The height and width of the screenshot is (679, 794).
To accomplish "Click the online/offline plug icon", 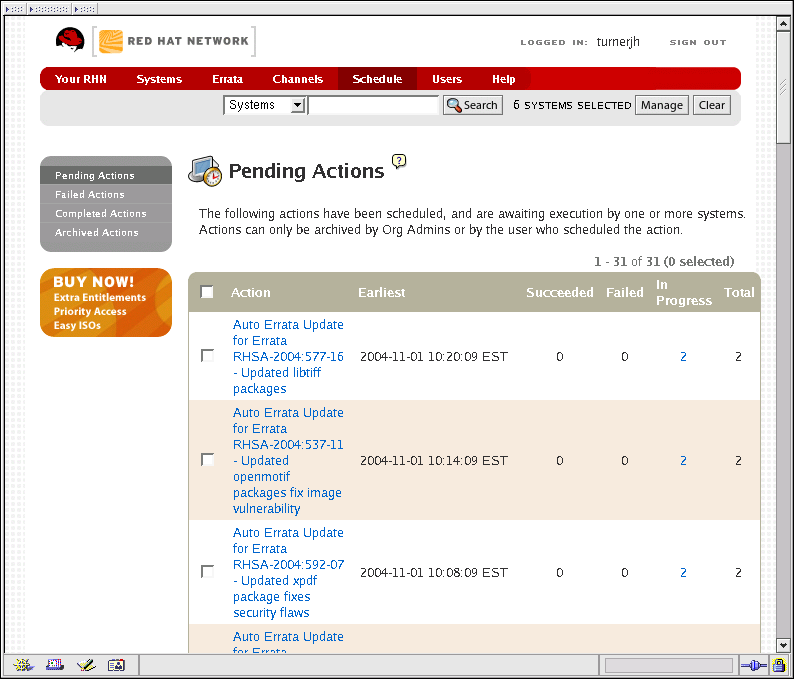I will (x=753, y=665).
